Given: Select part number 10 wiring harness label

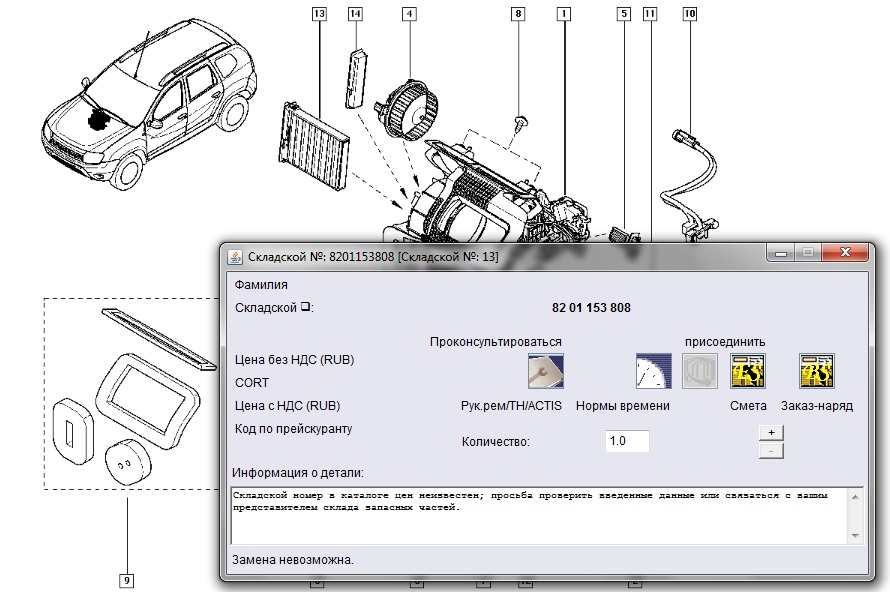Looking at the screenshot, I should click(x=689, y=14).
